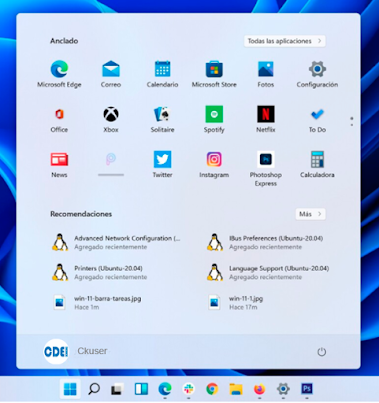
Task: Click the Anclado section heading
Action: 64,41
